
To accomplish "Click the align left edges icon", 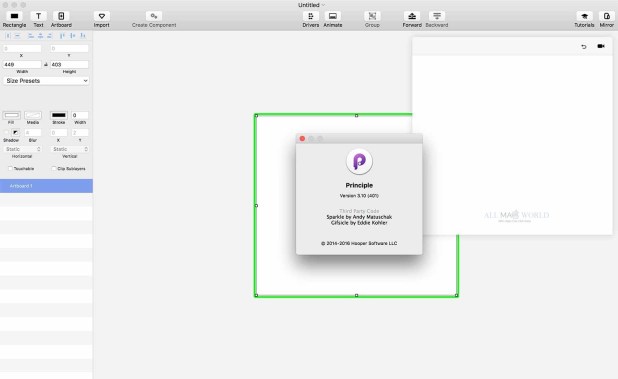I will pyautogui.click(x=31, y=36).
